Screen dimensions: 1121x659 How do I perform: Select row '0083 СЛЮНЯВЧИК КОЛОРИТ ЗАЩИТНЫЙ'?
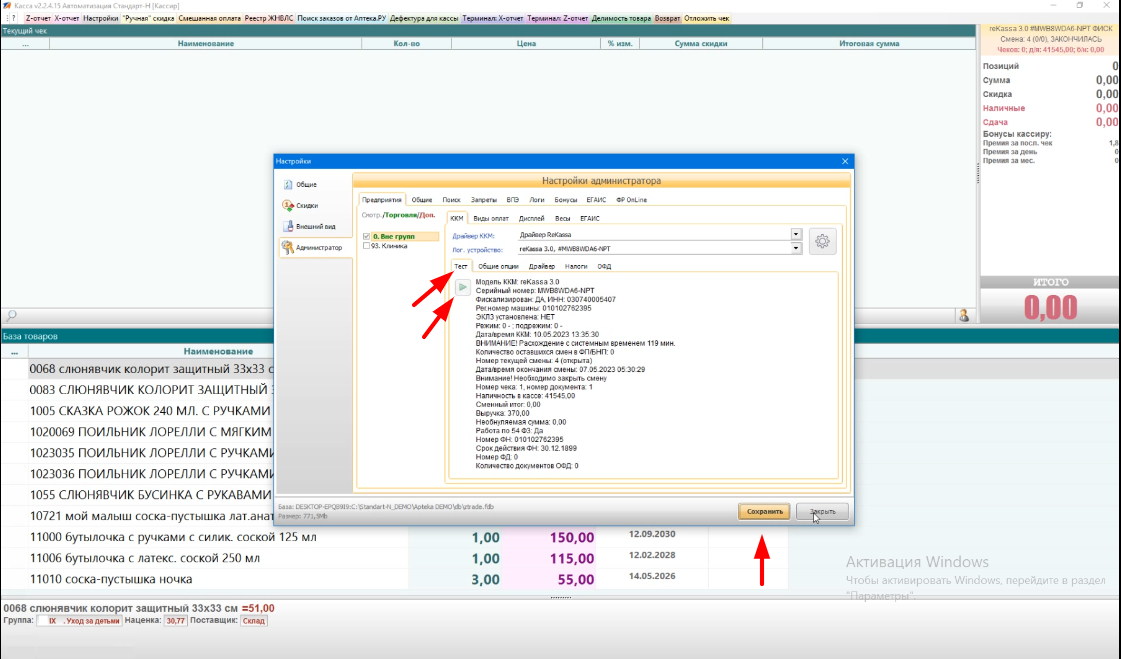[x=149, y=390]
